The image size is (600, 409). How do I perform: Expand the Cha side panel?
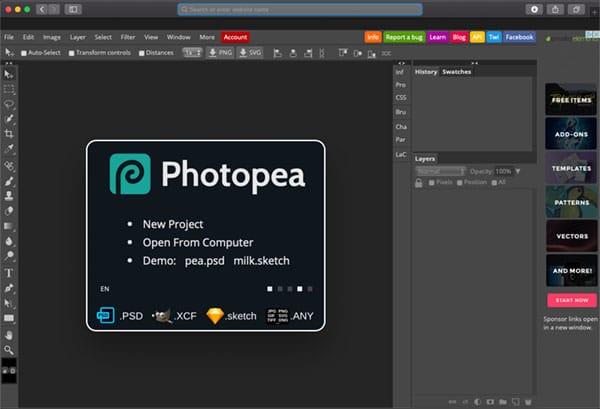point(401,127)
